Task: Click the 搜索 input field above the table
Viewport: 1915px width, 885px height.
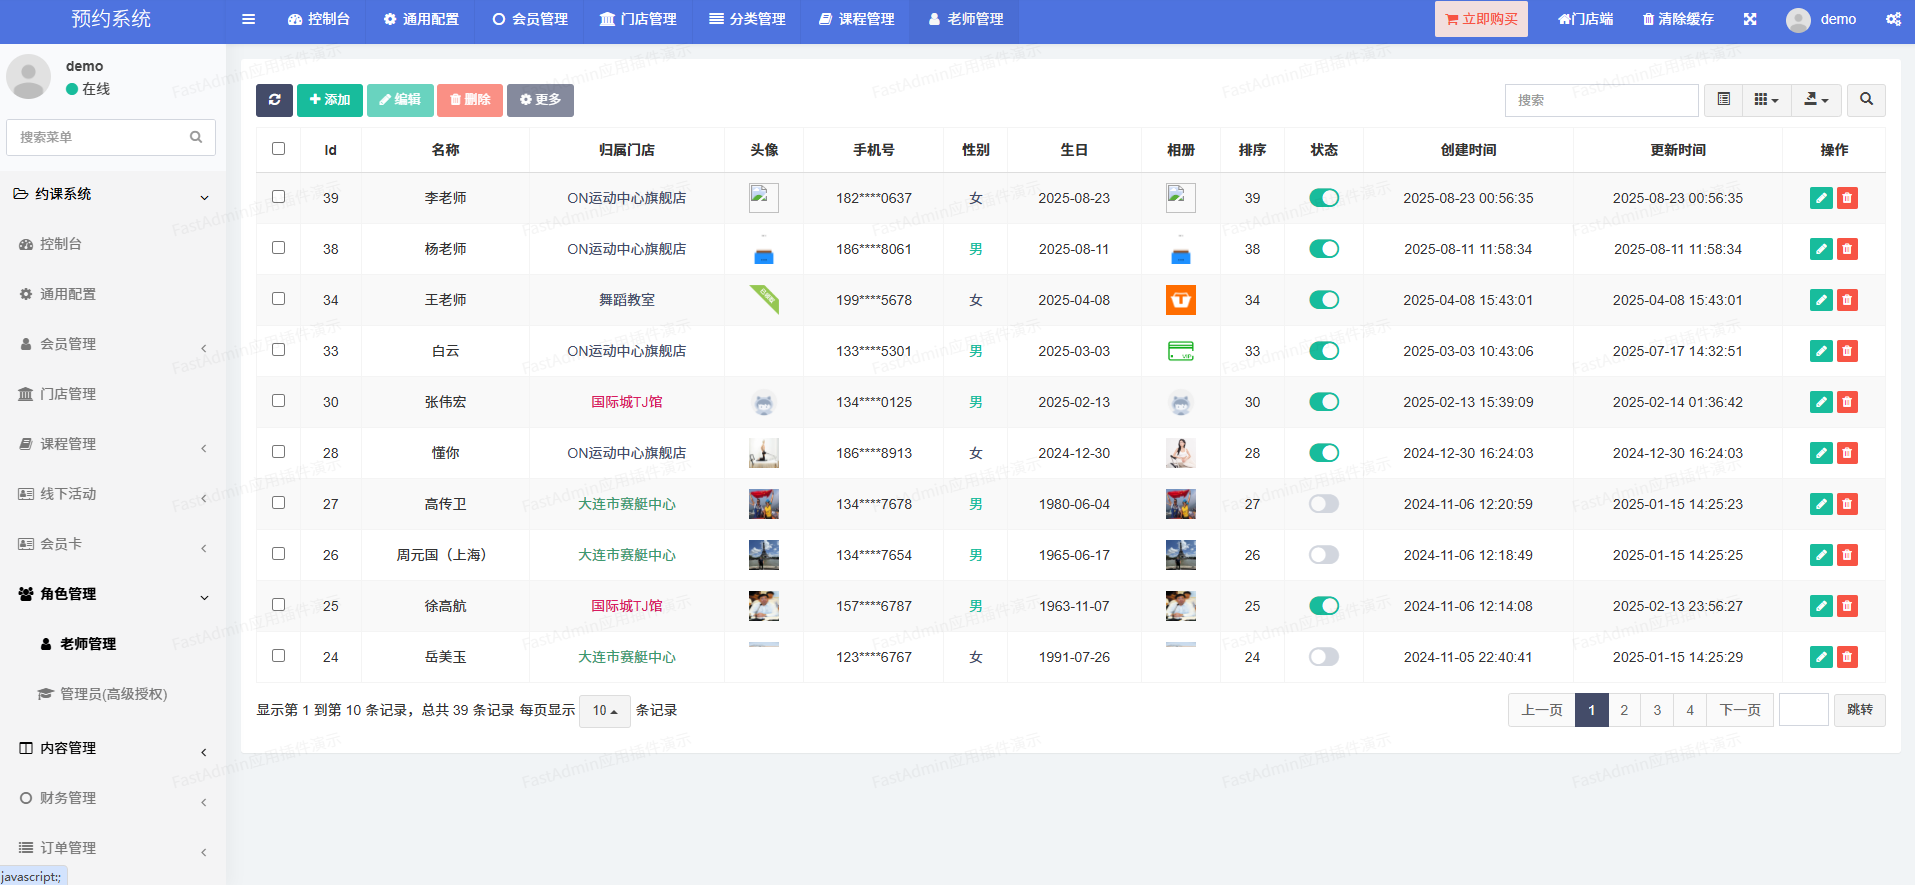Action: pos(1601,100)
